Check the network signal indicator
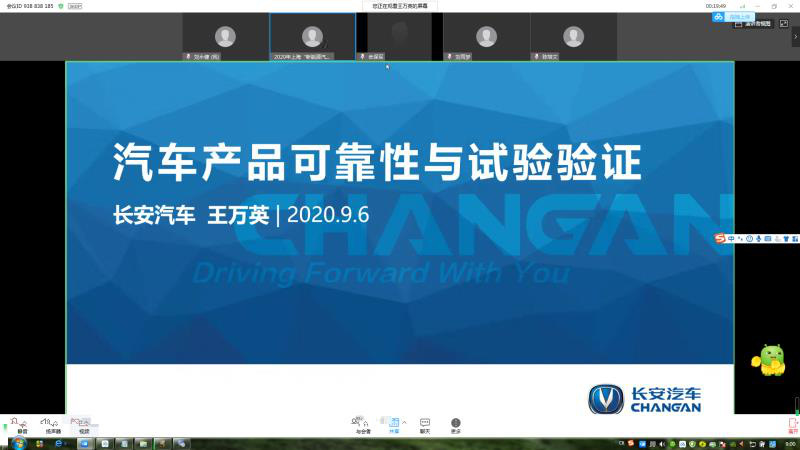Image resolution: width=800 pixels, height=450 pixels. (742, 6)
